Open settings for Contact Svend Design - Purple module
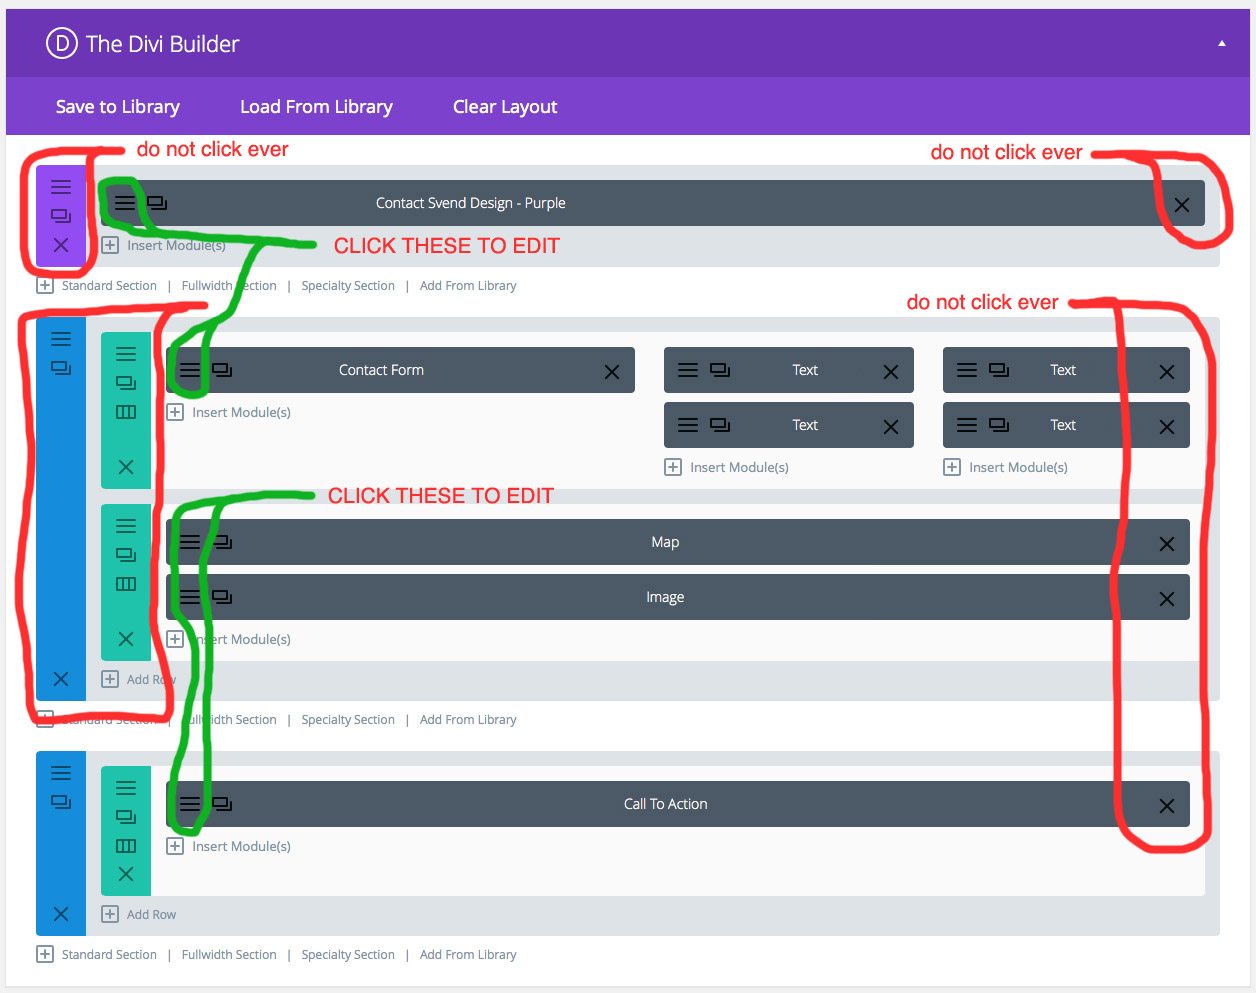Viewport: 1256px width, 993px height. tap(124, 203)
